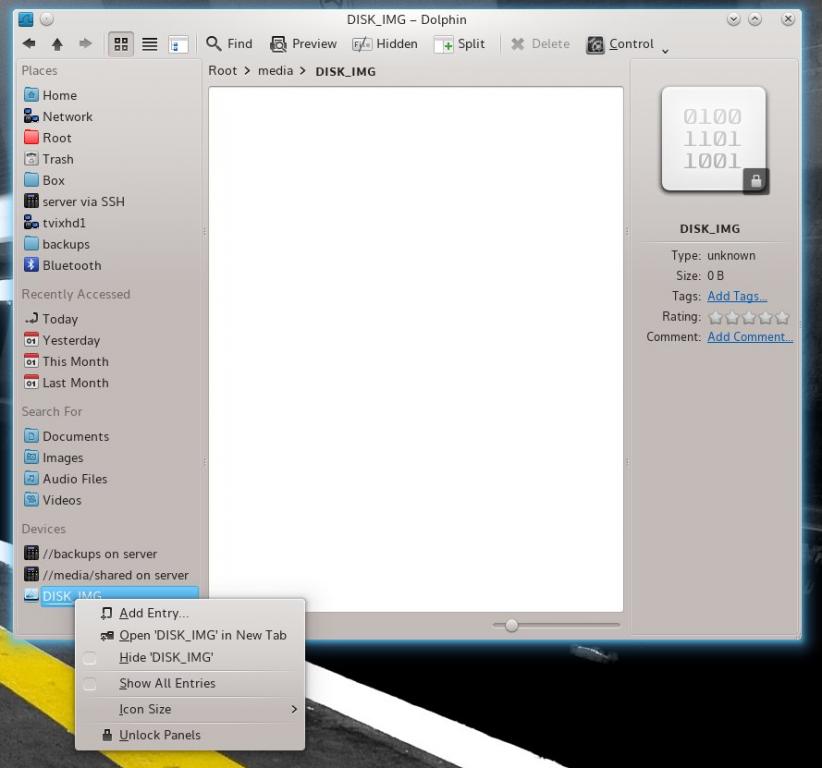
Task: Go up to parent folder
Action: [57, 44]
